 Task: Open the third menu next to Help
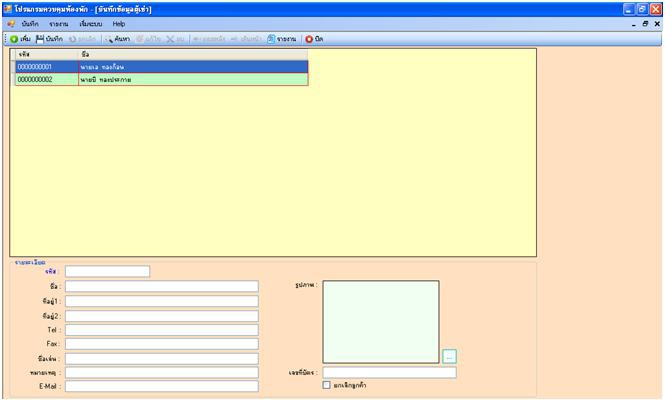coord(91,24)
